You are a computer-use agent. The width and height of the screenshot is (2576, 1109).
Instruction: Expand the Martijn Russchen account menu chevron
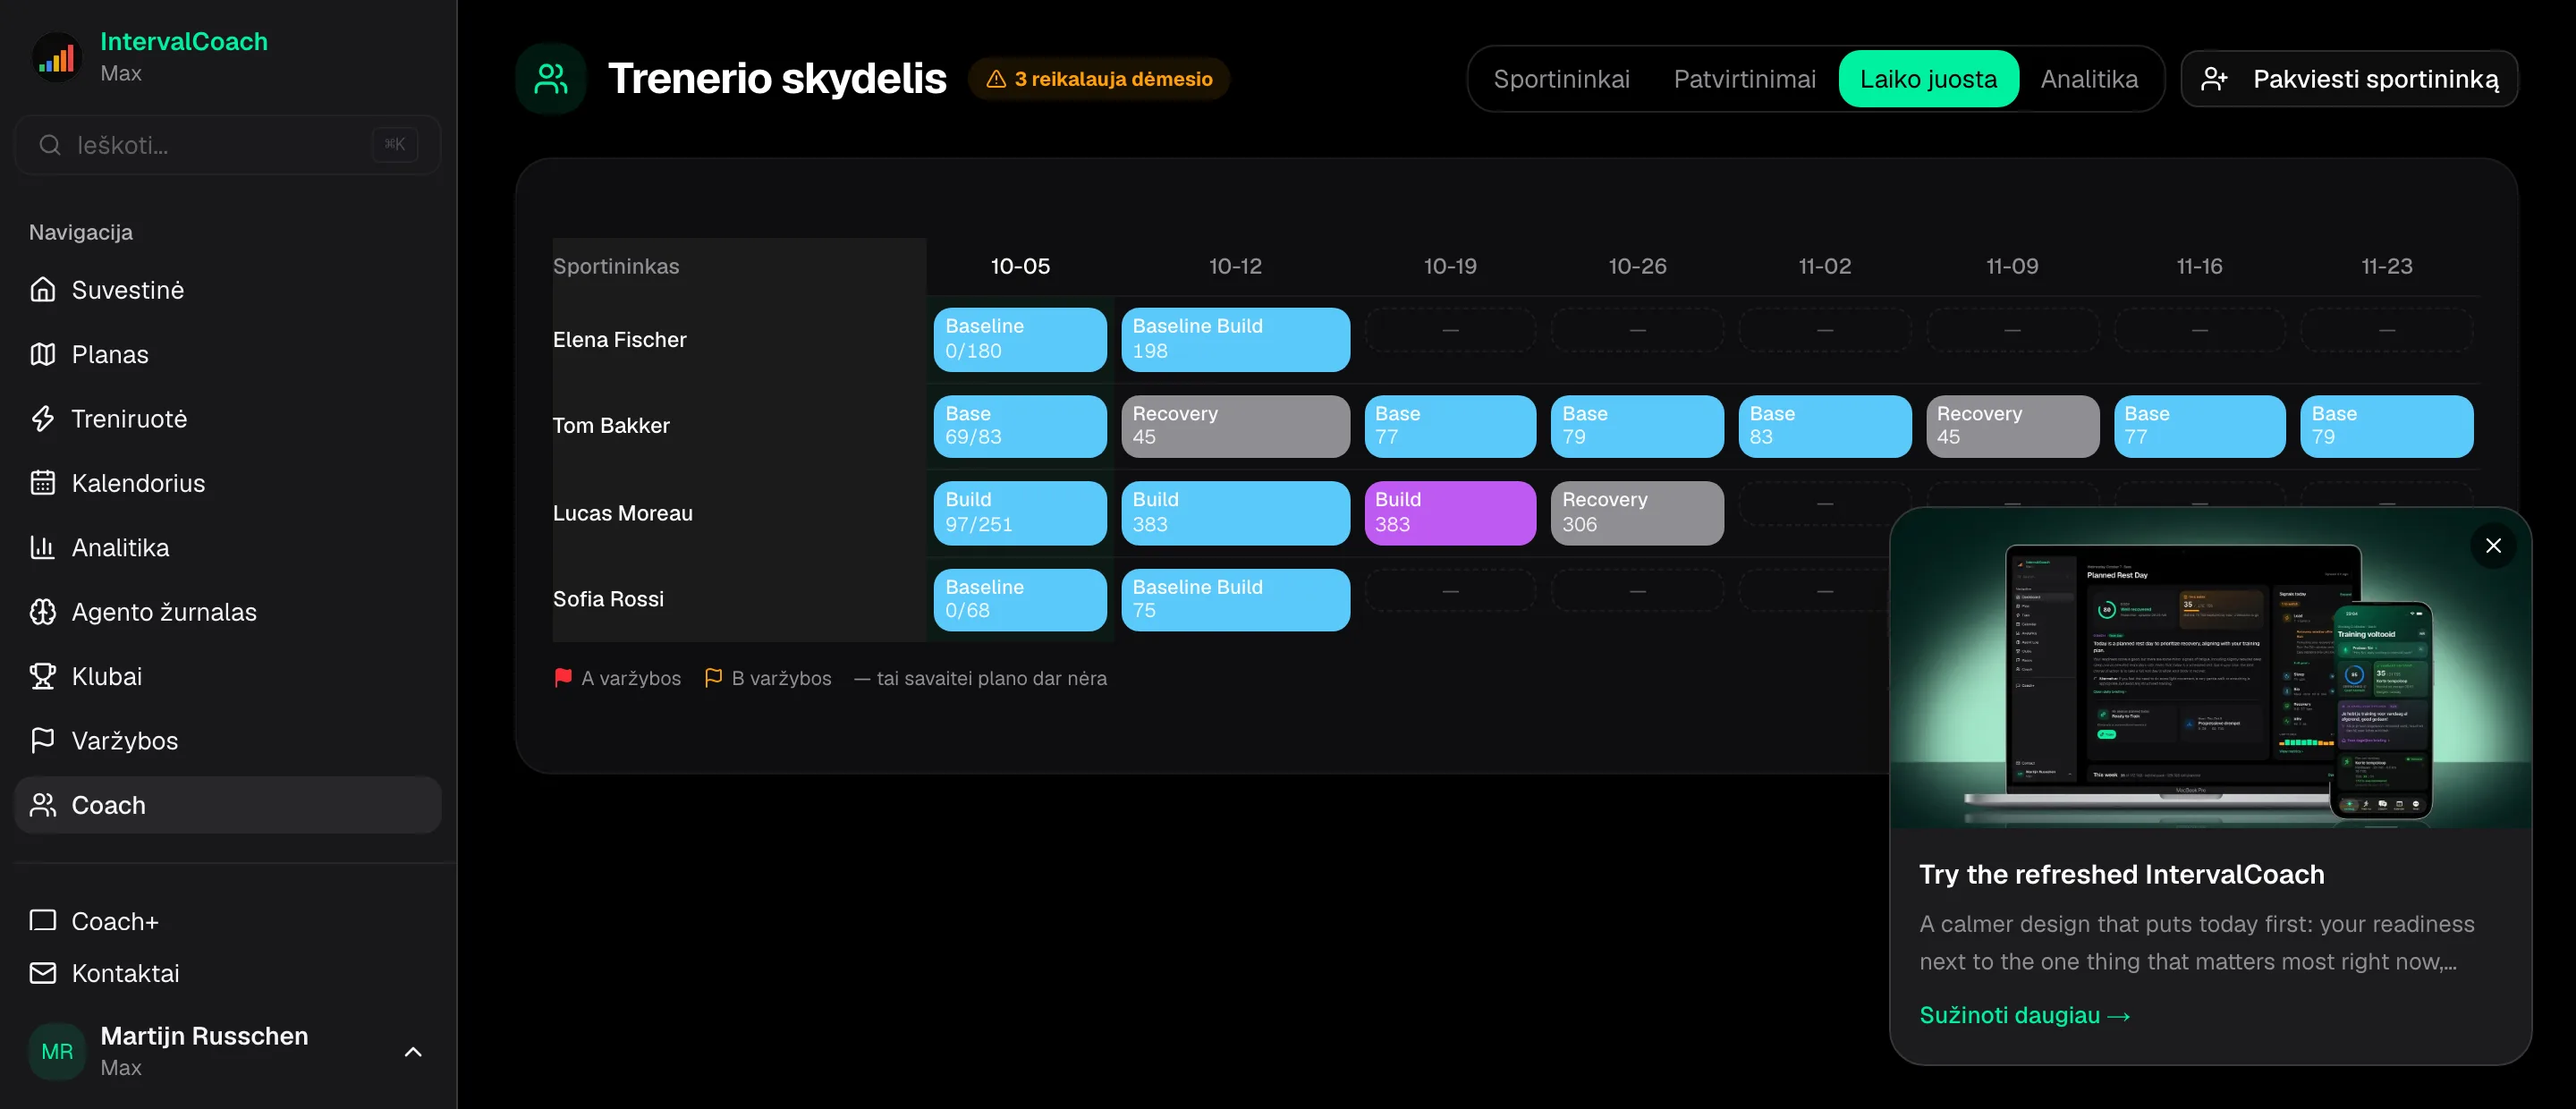tap(413, 1052)
